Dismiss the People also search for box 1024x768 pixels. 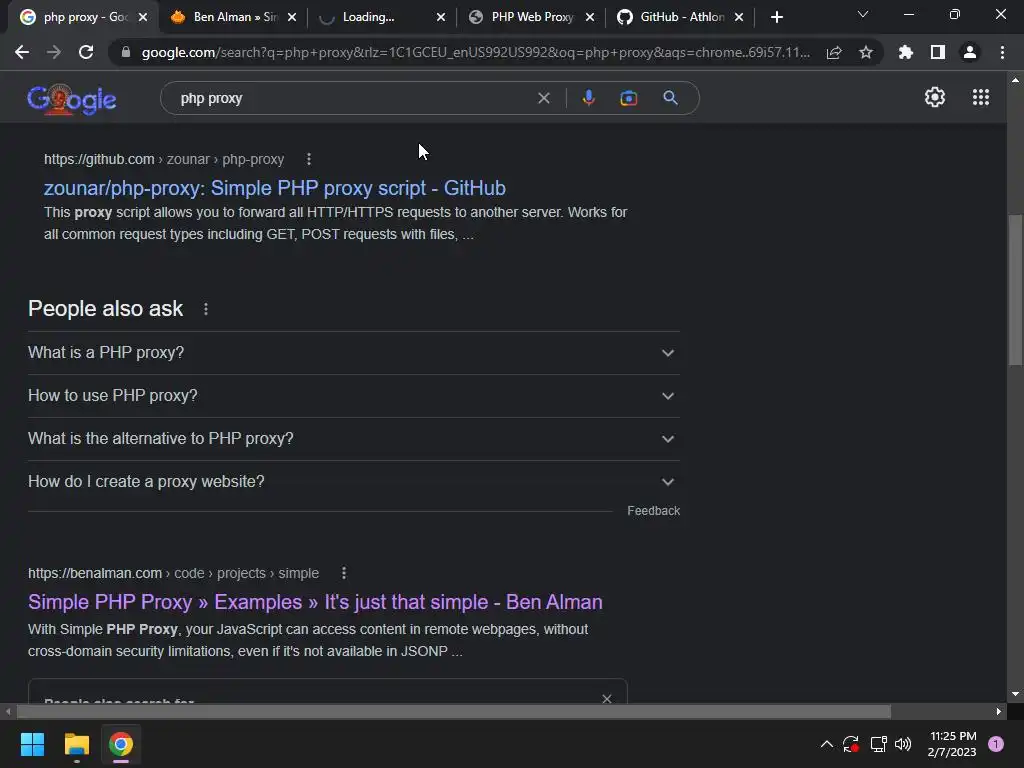[x=607, y=698]
